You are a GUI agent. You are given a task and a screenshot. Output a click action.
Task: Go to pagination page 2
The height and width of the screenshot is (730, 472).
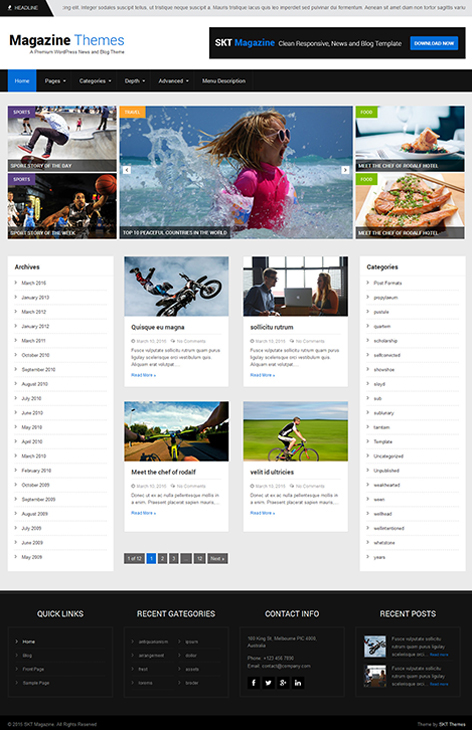click(x=162, y=558)
